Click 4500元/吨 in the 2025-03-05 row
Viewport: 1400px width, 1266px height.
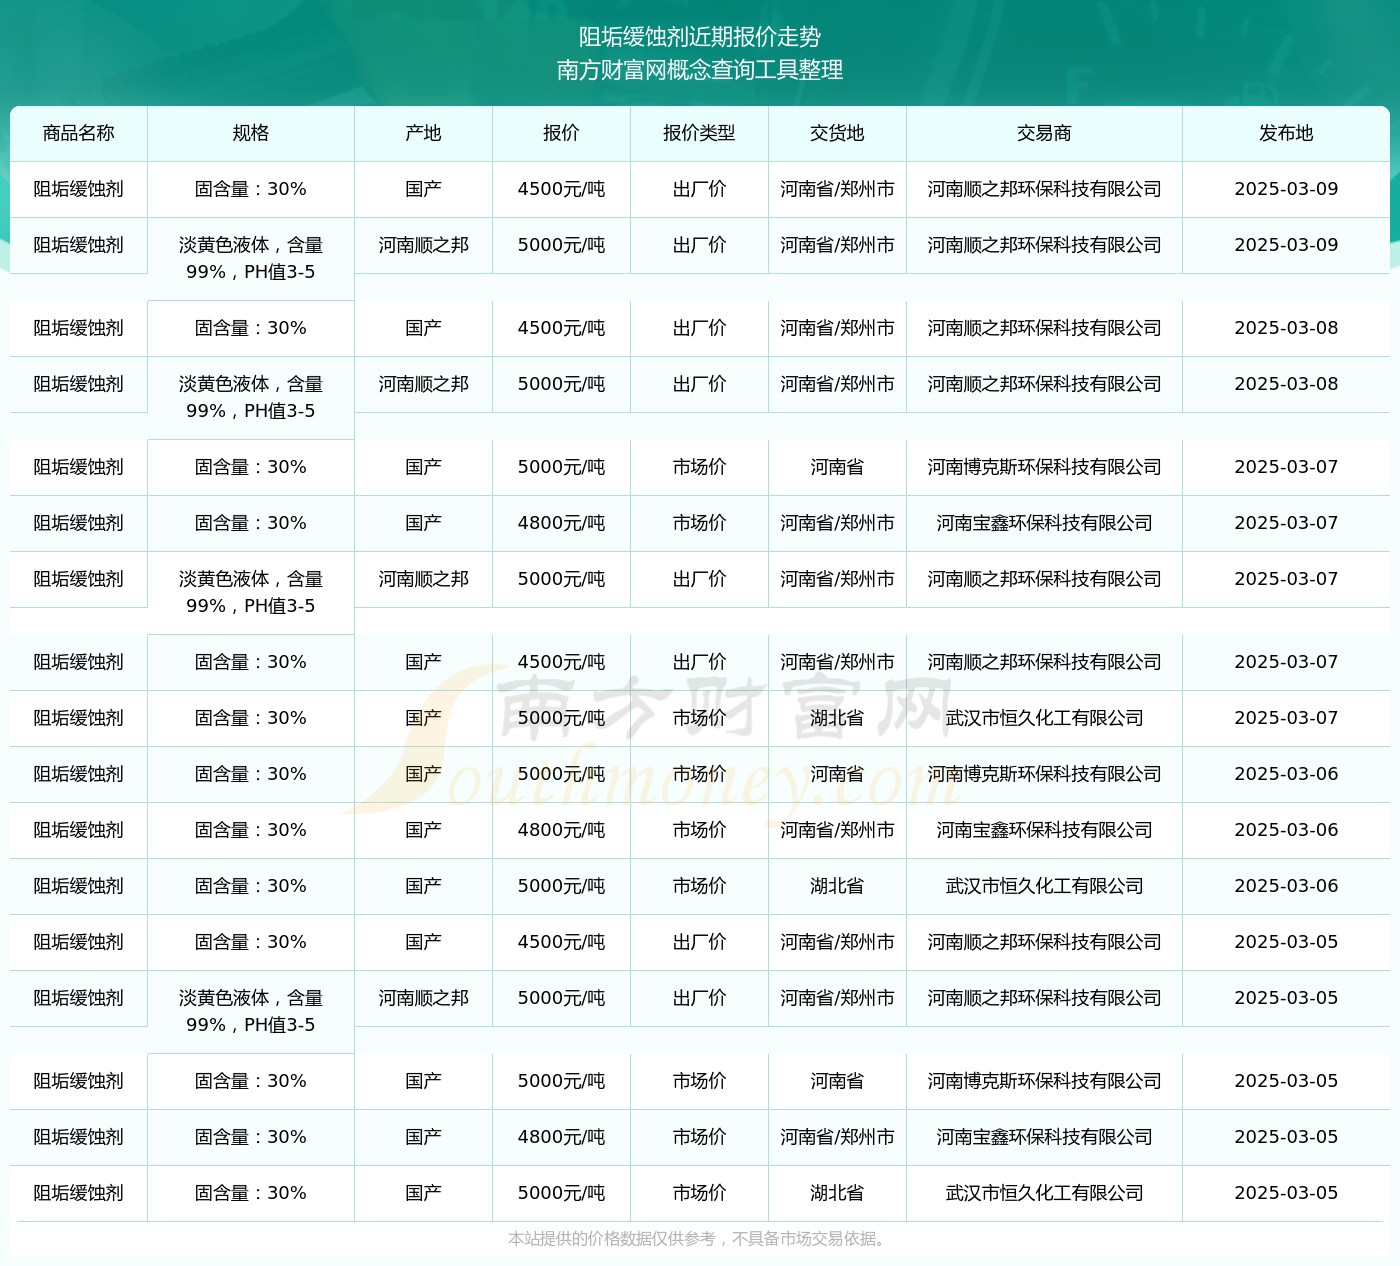pyautogui.click(x=561, y=942)
